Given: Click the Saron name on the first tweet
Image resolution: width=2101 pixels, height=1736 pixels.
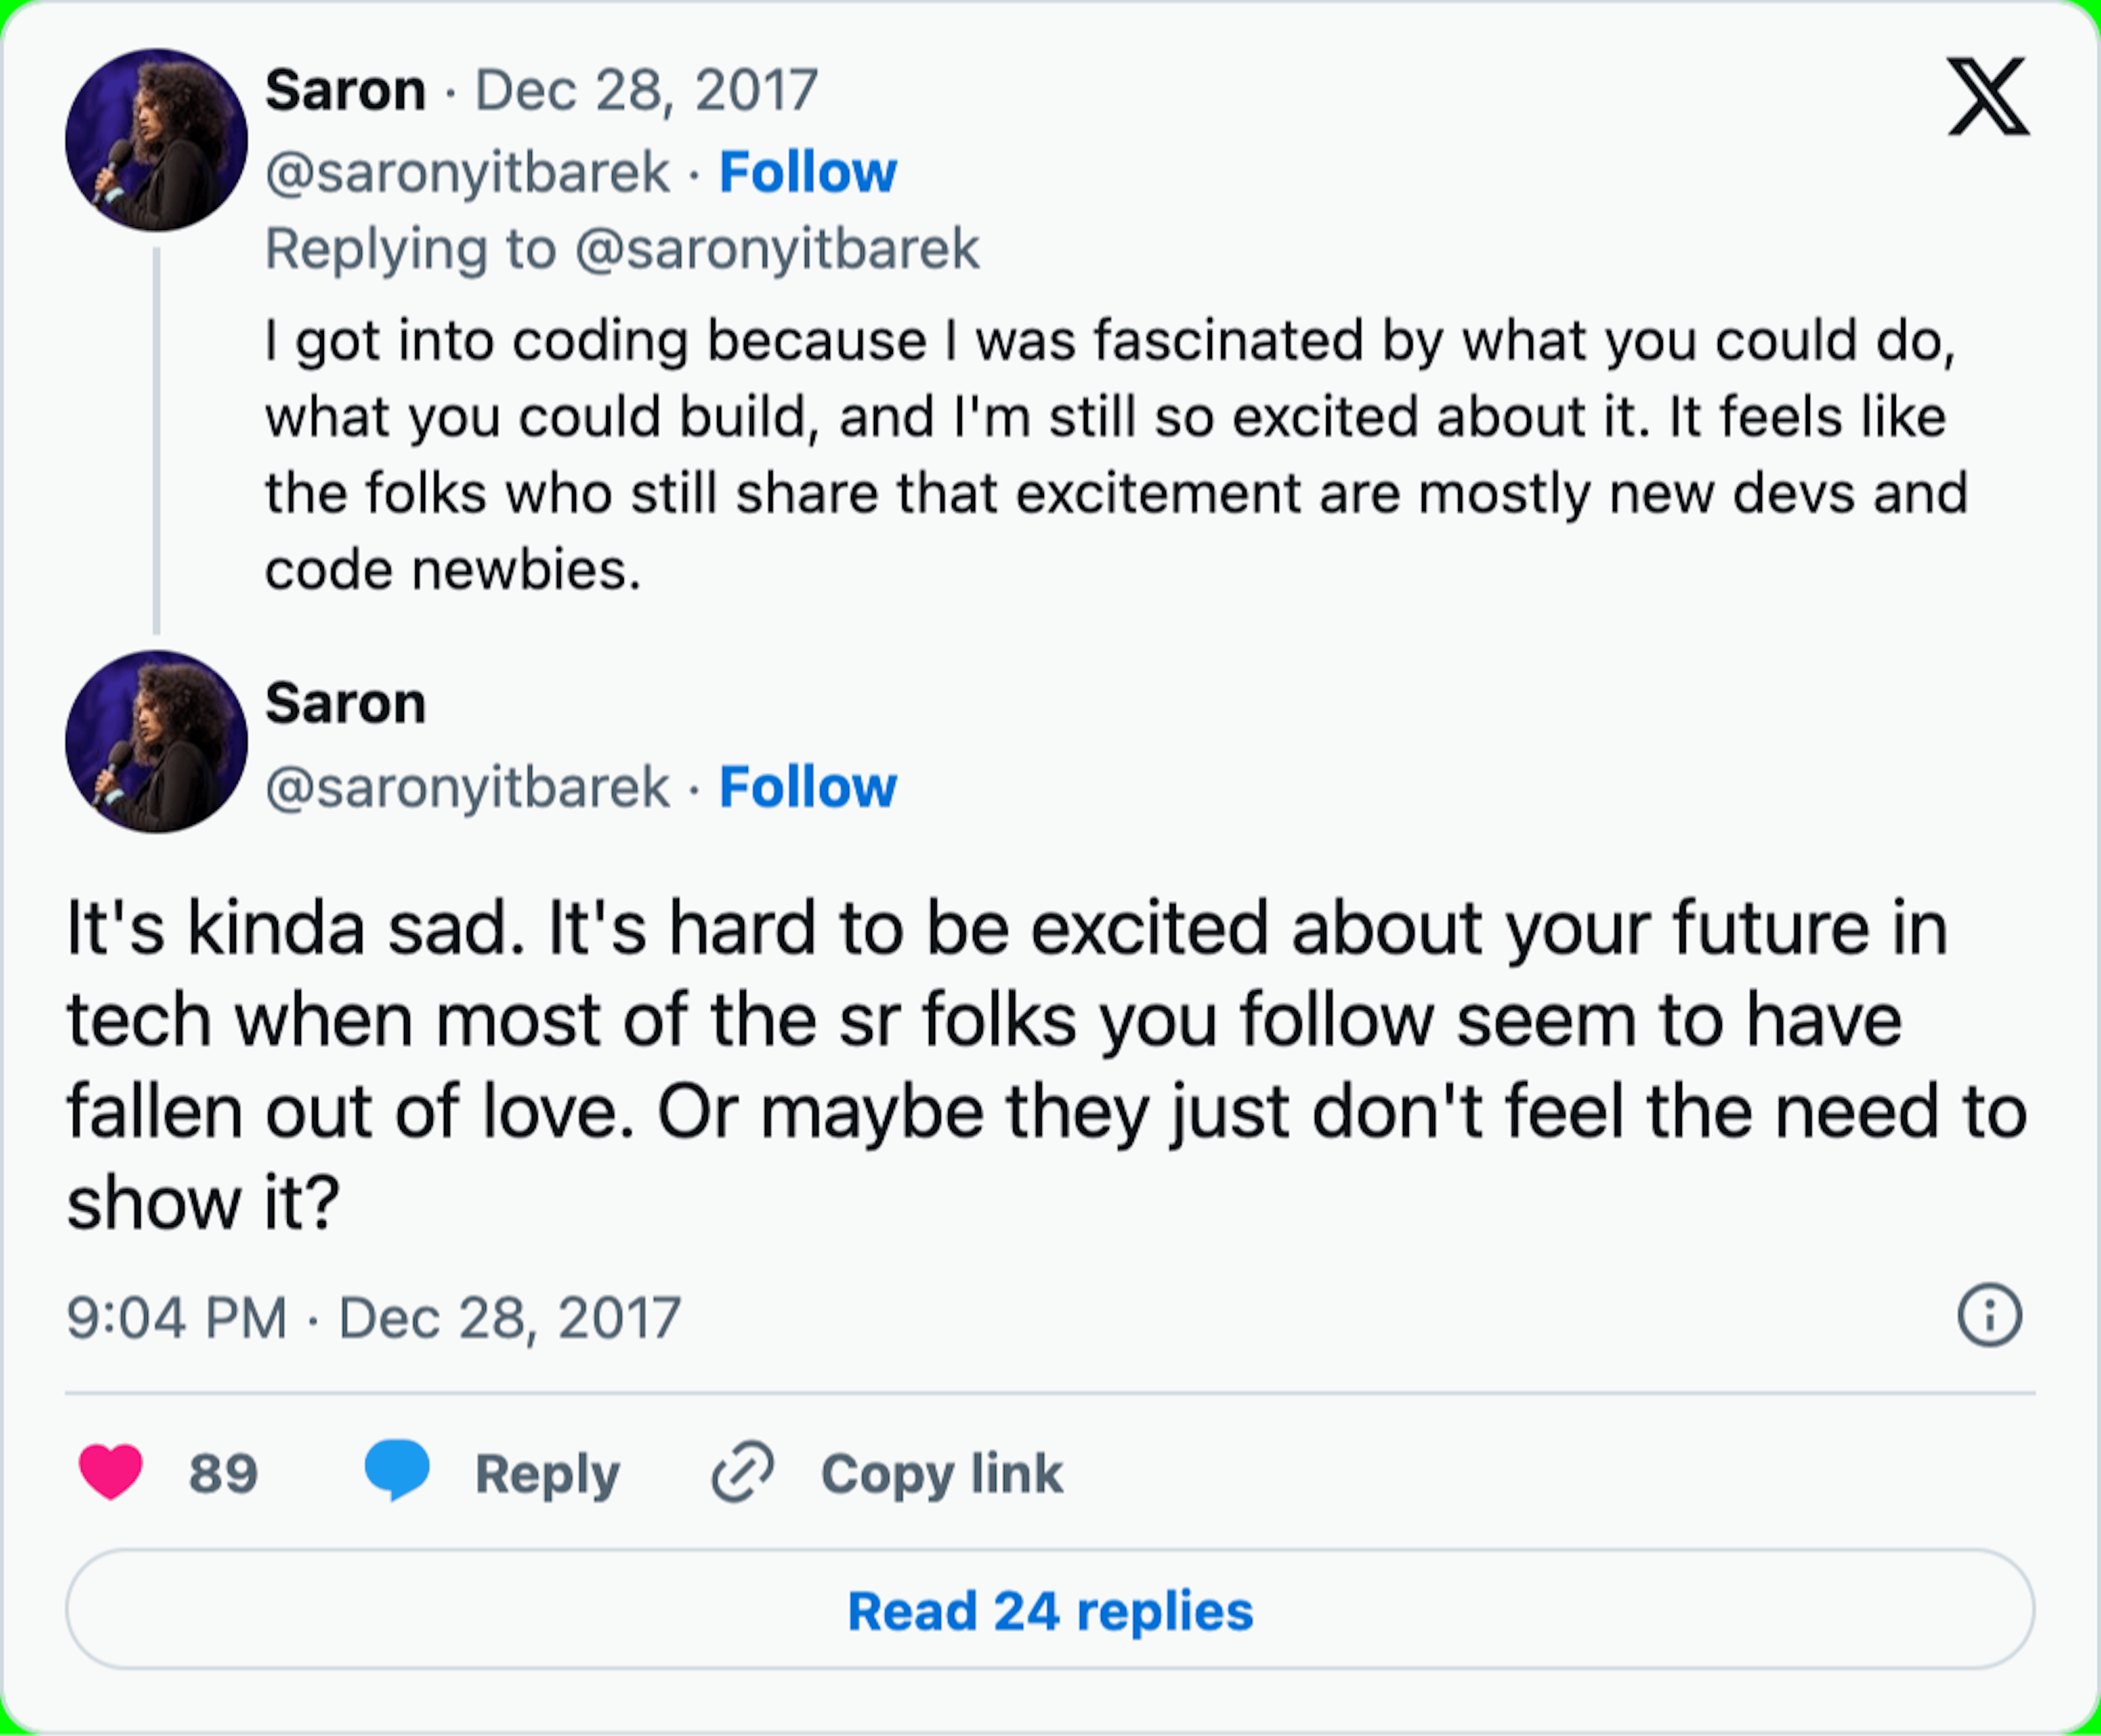Looking at the screenshot, I should (346, 91).
